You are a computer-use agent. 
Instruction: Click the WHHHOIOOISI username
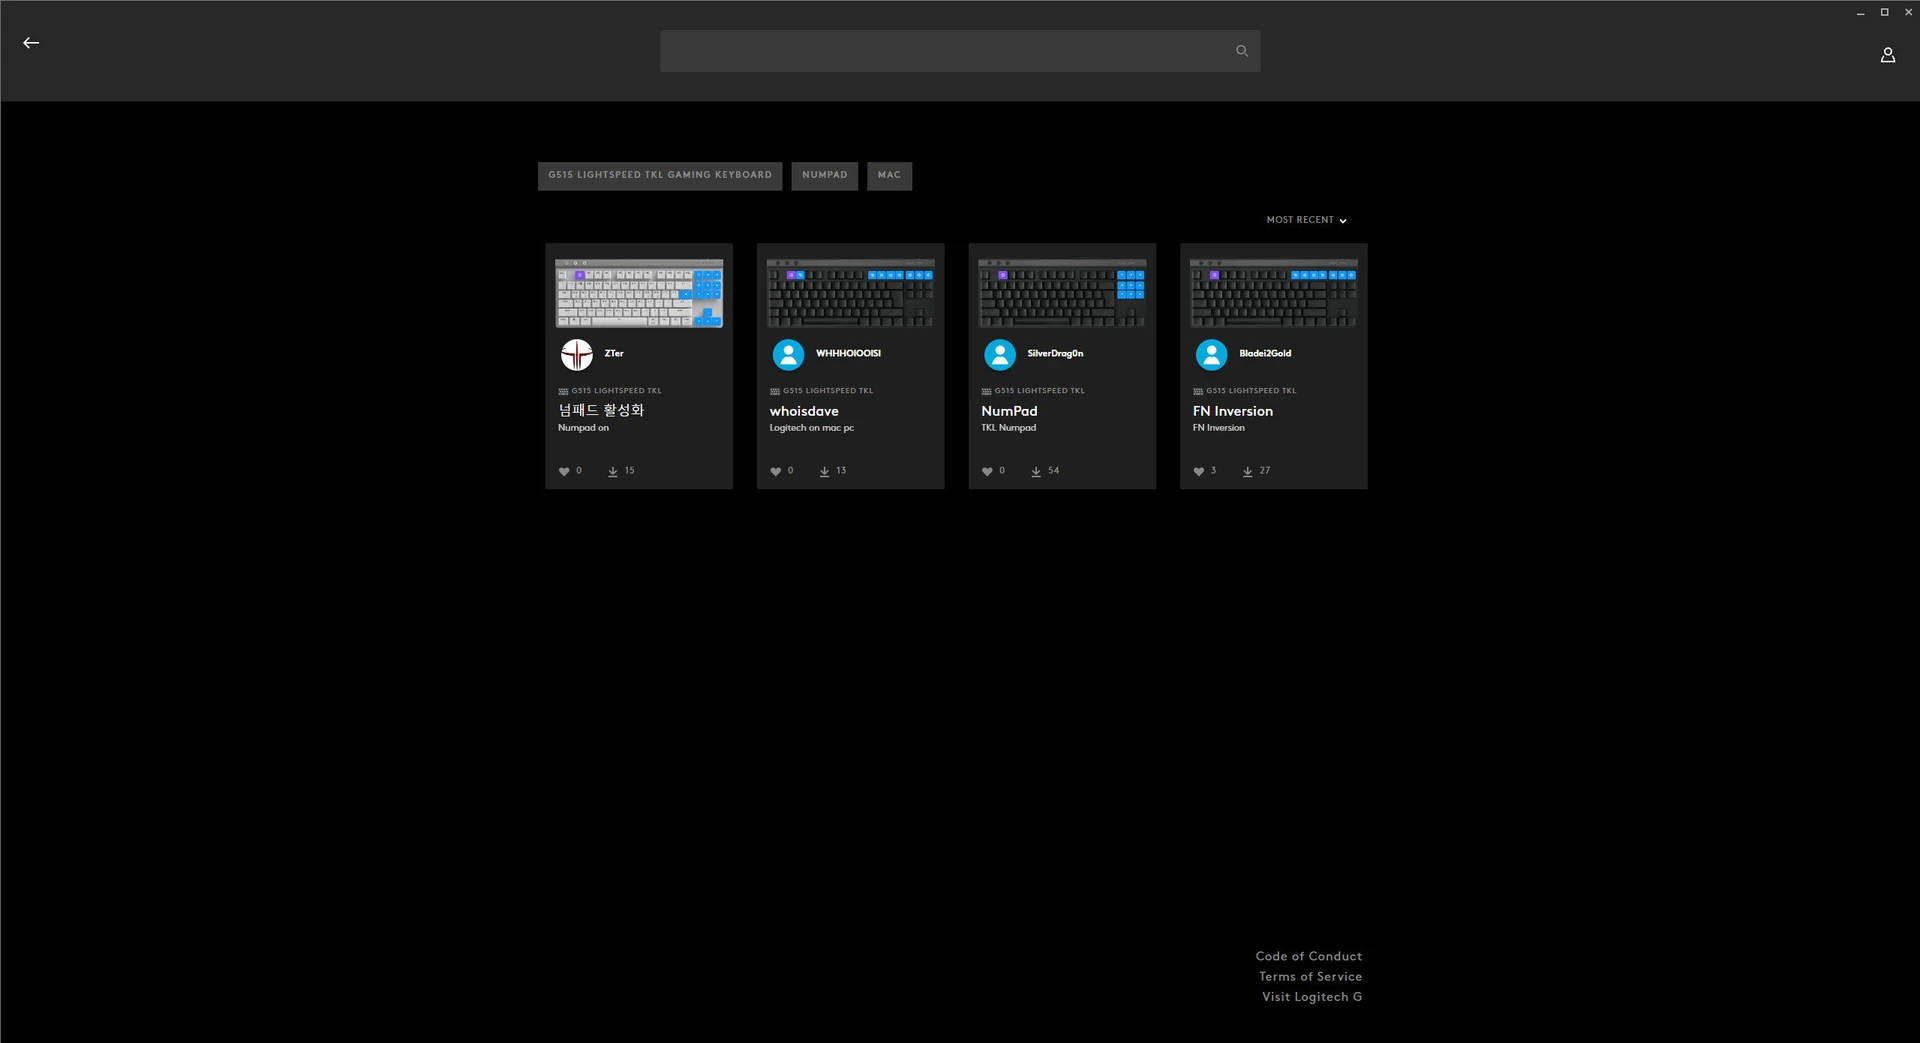(x=848, y=353)
